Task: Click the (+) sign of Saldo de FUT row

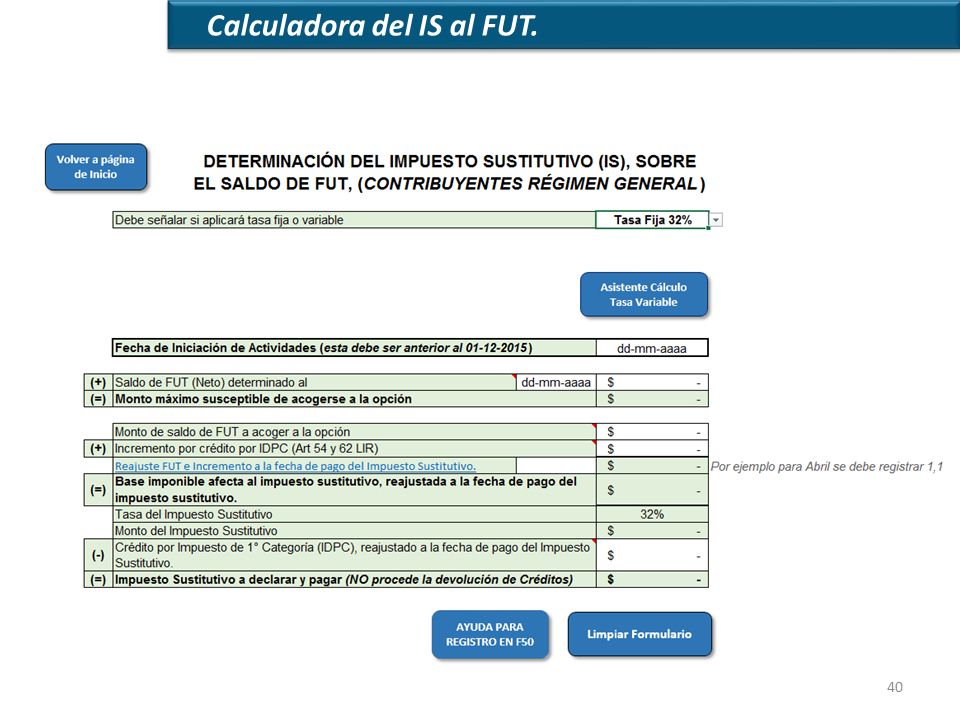Action: click(x=98, y=382)
